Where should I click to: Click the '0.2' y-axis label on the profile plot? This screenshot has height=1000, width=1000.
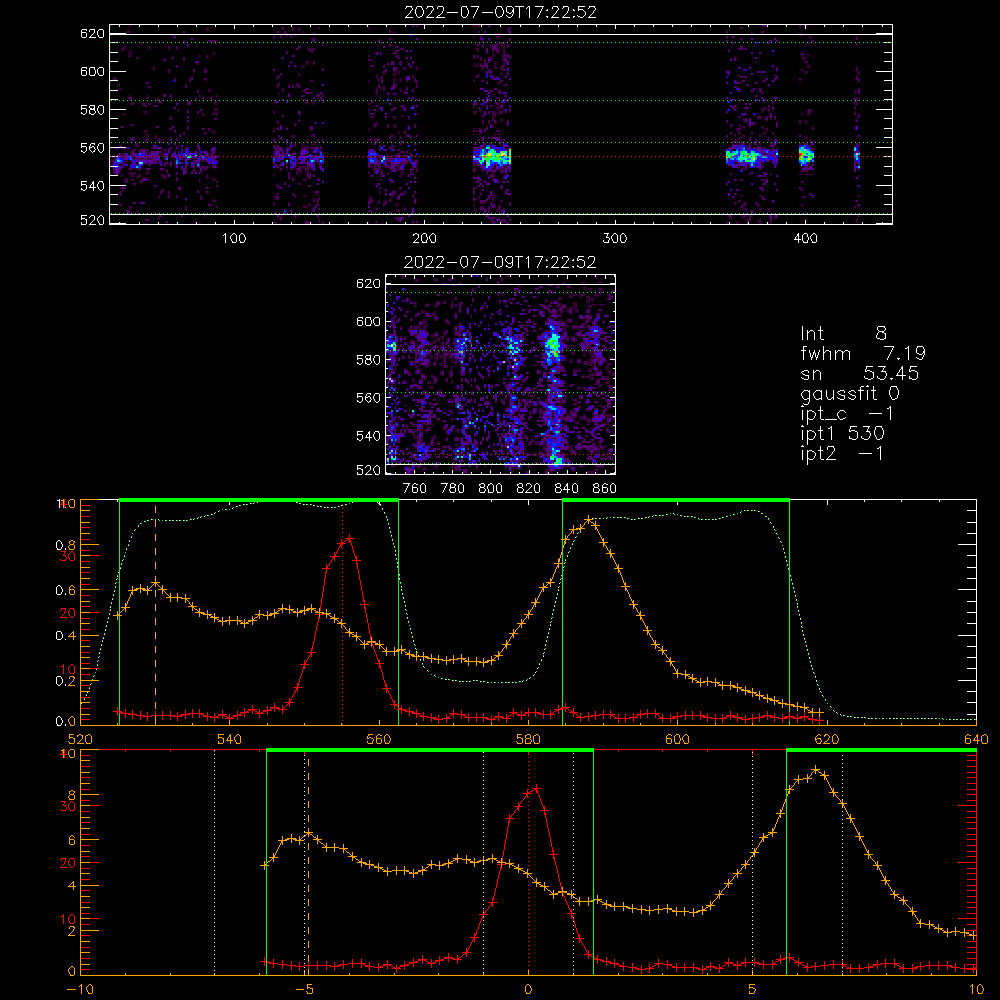tap(64, 681)
